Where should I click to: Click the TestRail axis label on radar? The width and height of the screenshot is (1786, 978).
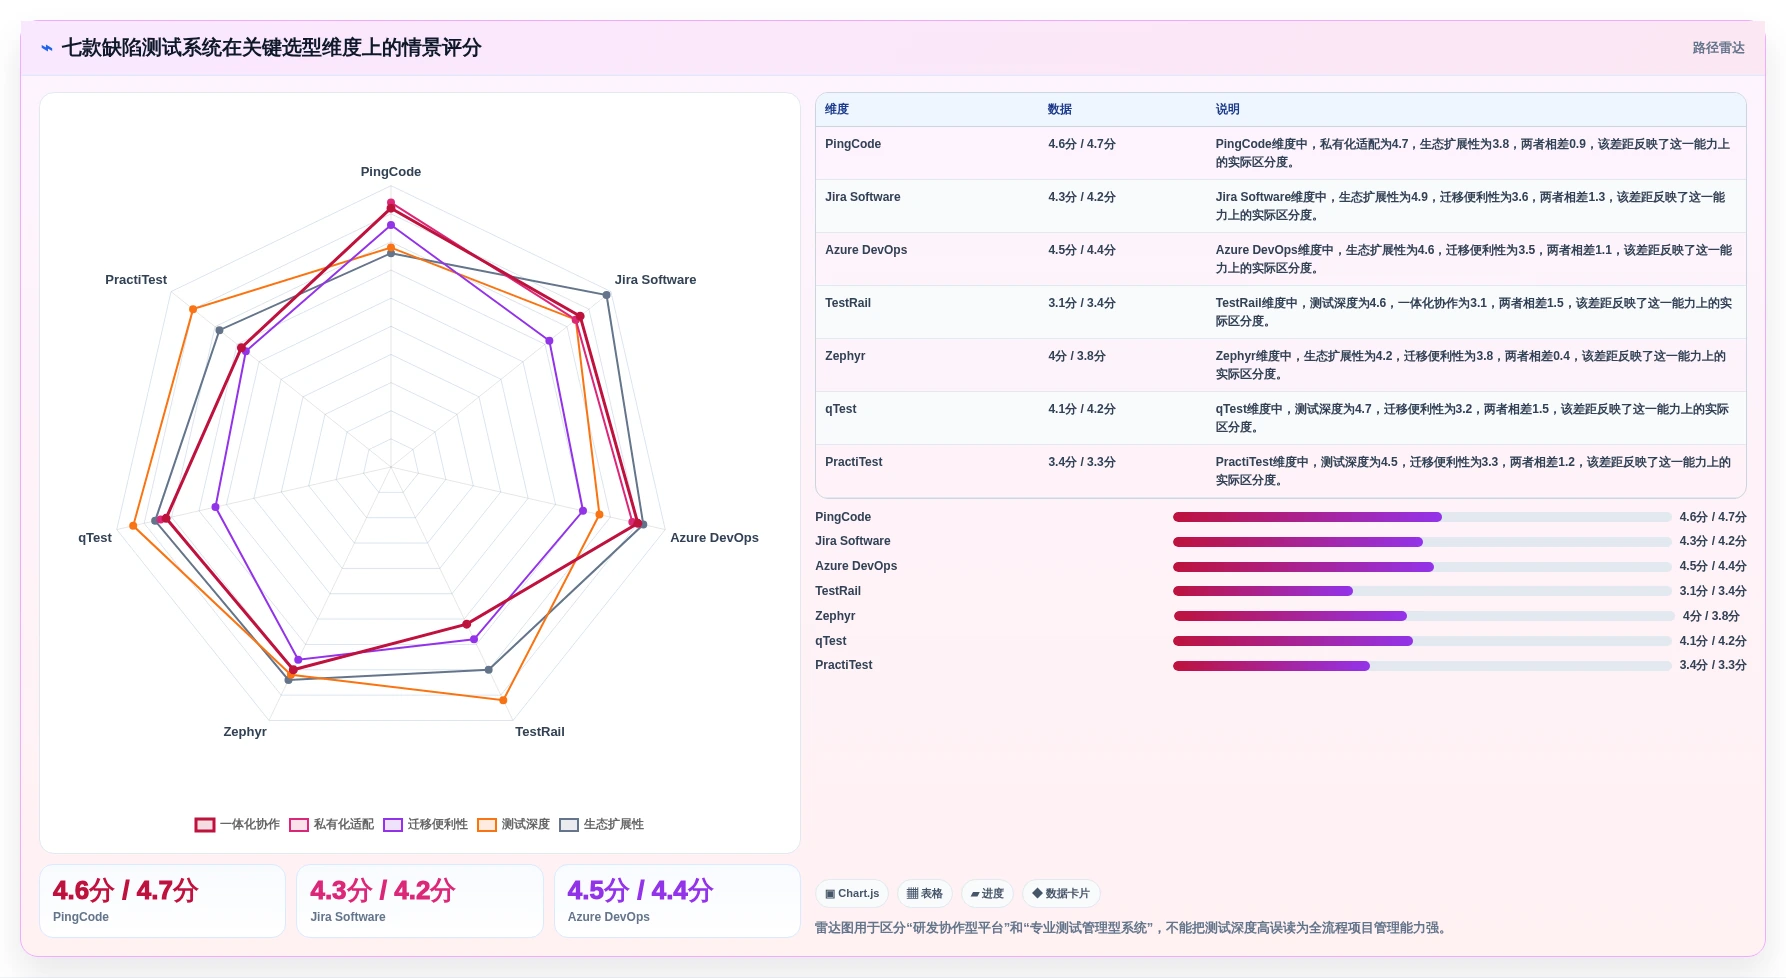click(540, 732)
